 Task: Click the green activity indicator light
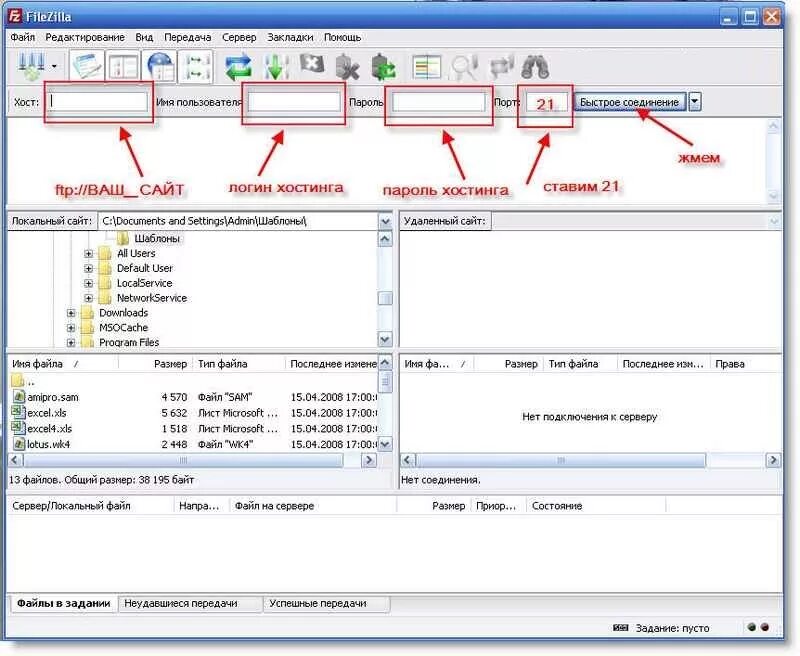click(x=752, y=627)
